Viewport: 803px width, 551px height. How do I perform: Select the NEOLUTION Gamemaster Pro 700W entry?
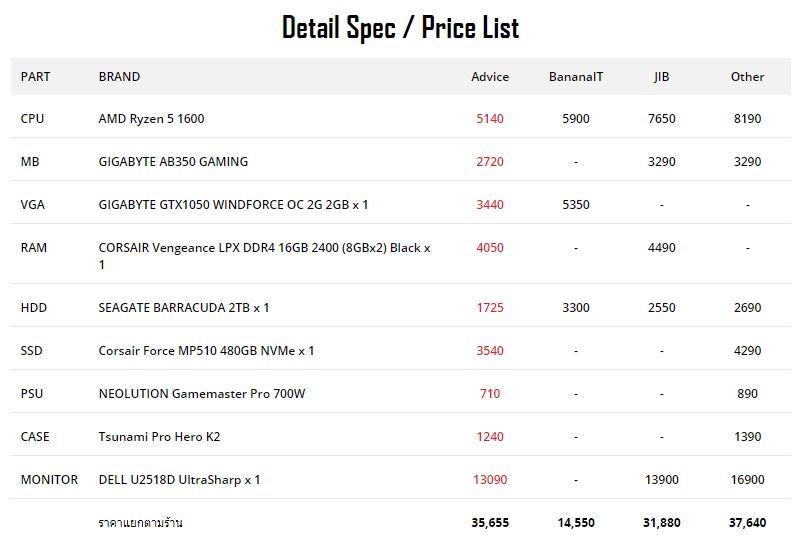[202, 394]
